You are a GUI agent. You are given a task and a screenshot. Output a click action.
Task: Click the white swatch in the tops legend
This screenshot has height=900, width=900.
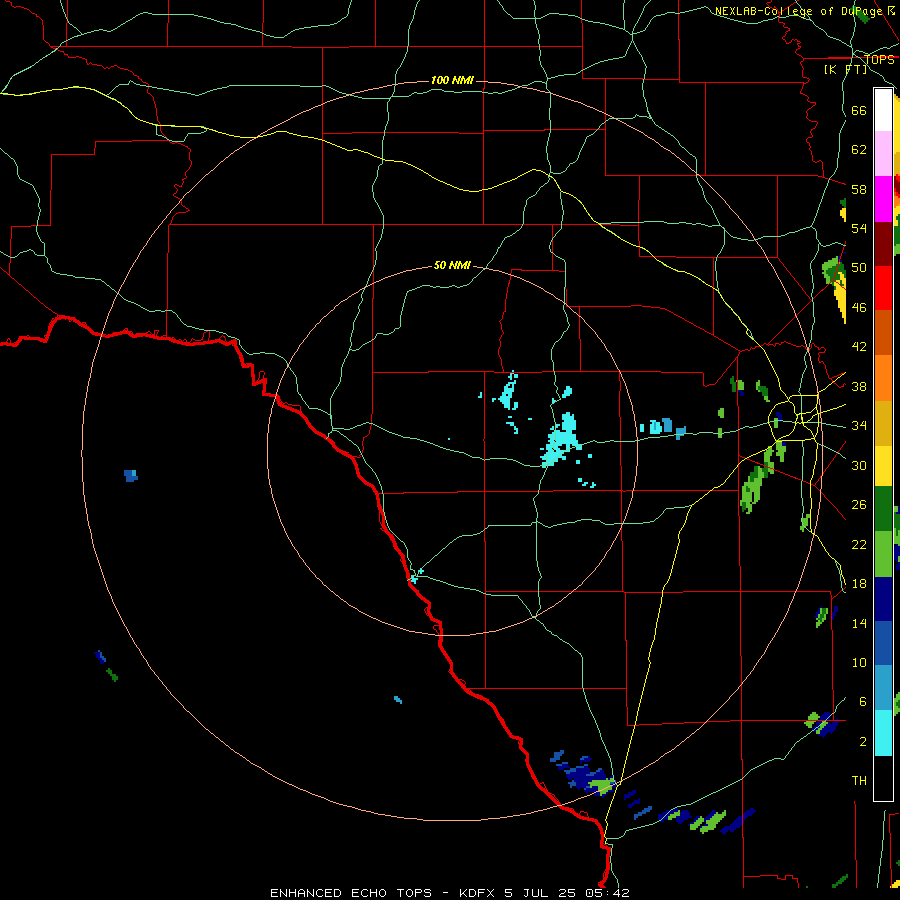click(883, 110)
